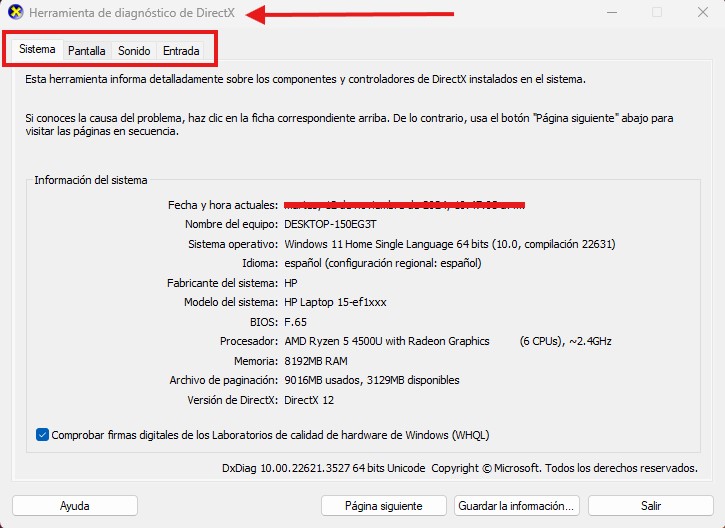Click the Versión de DirectX label
Screen dimensions: 725x528
tap(233, 400)
